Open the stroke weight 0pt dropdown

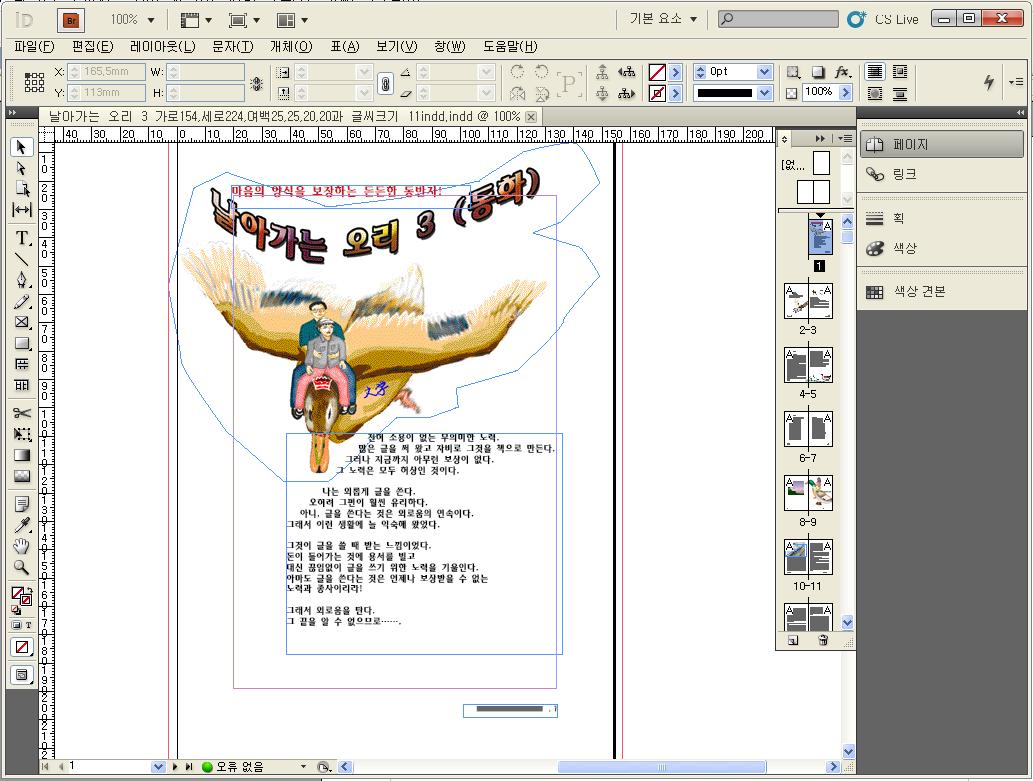coord(764,72)
